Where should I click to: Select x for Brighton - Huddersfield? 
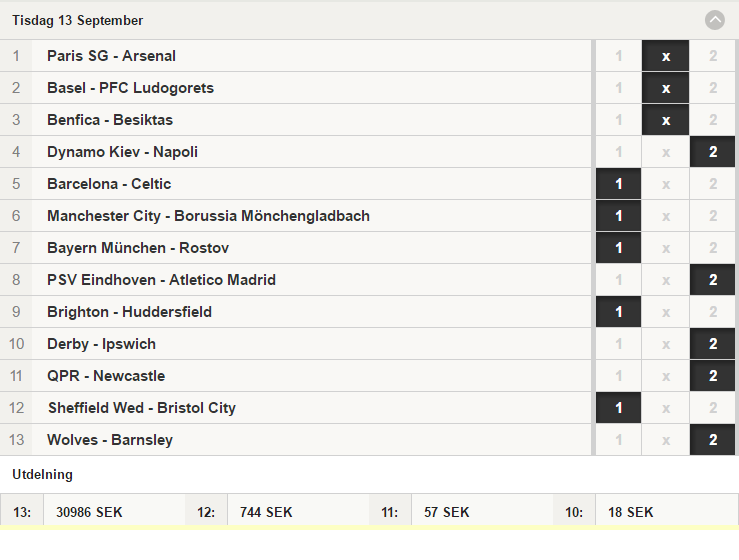[x=665, y=312]
